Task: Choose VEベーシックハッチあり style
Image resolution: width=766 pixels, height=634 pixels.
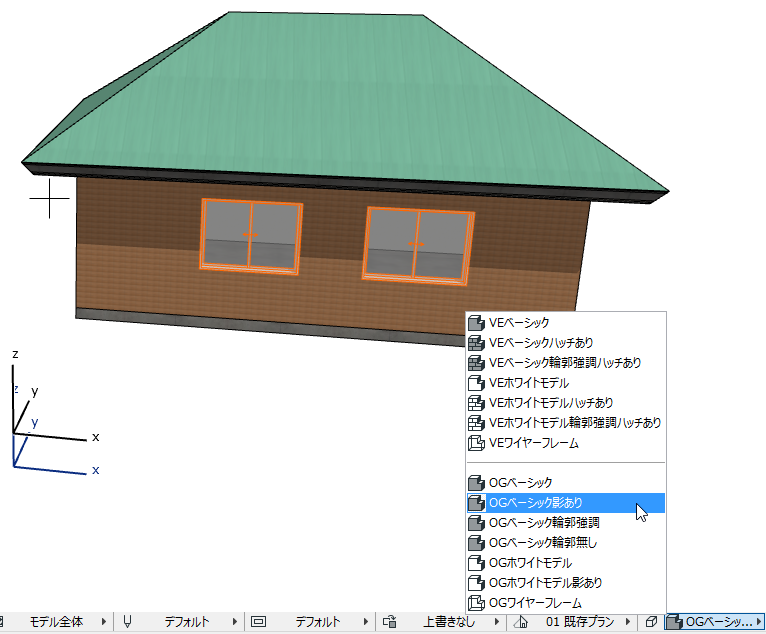Action: pos(566,342)
